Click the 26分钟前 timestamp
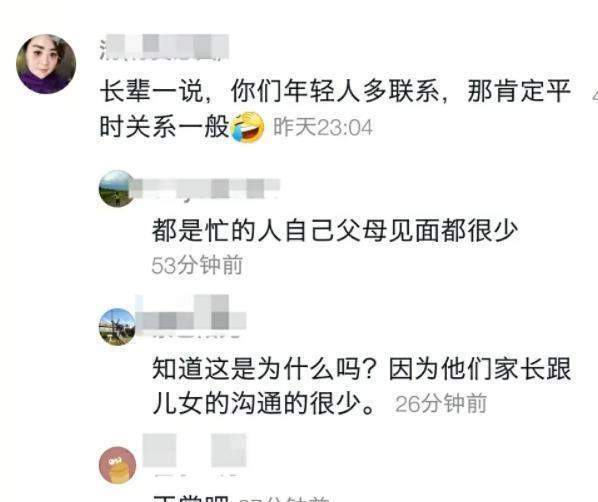598x502 pixels. pyautogui.click(x=441, y=404)
